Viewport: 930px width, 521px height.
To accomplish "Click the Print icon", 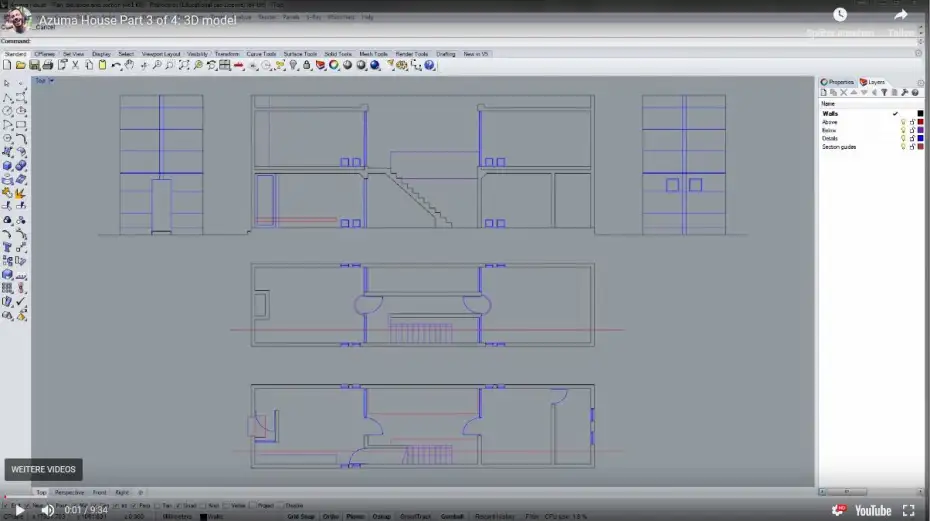I will coord(48,65).
